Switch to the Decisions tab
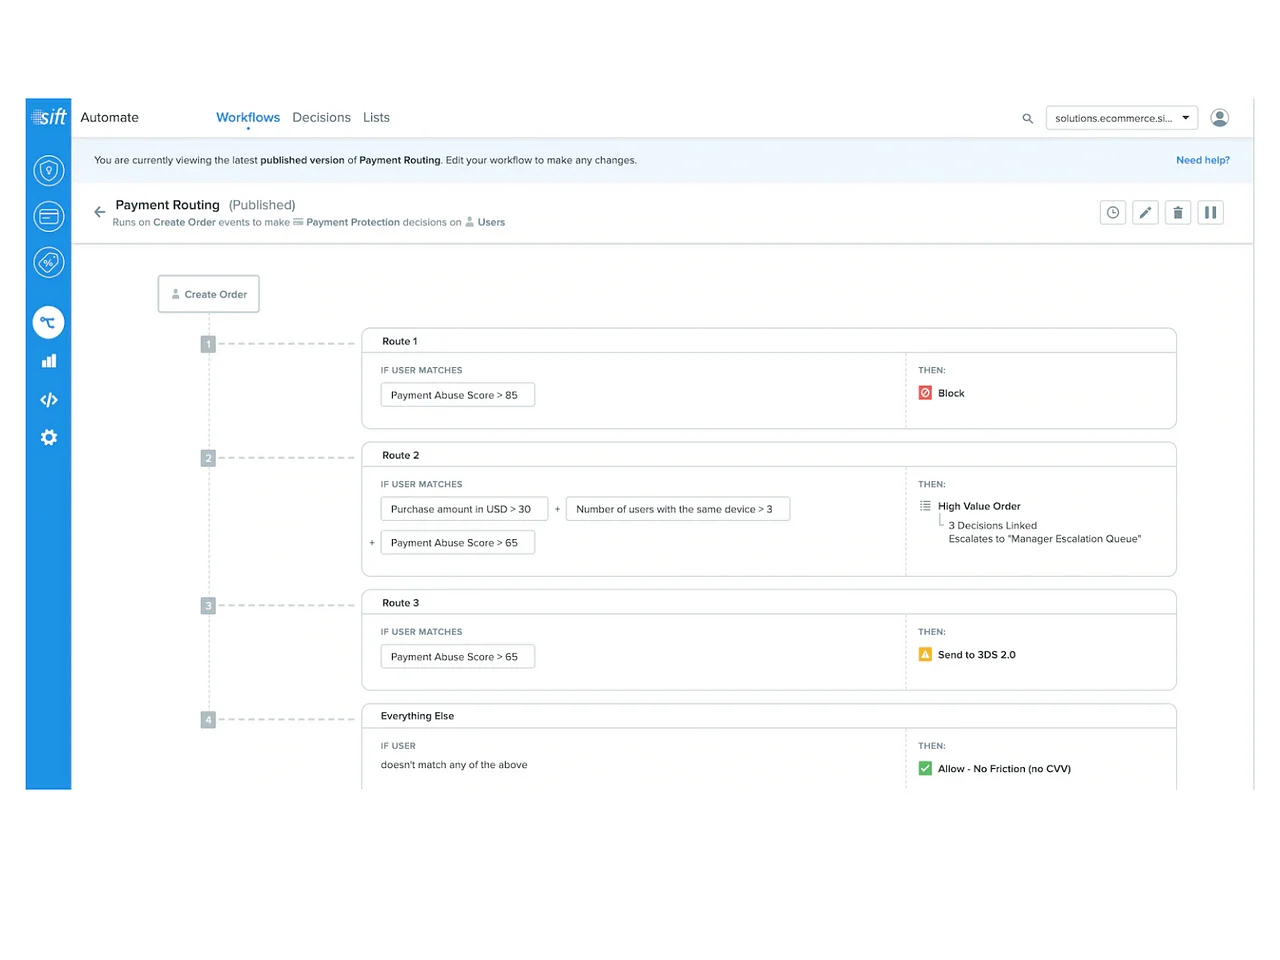Screen dimensions: 1280x960 (321, 118)
